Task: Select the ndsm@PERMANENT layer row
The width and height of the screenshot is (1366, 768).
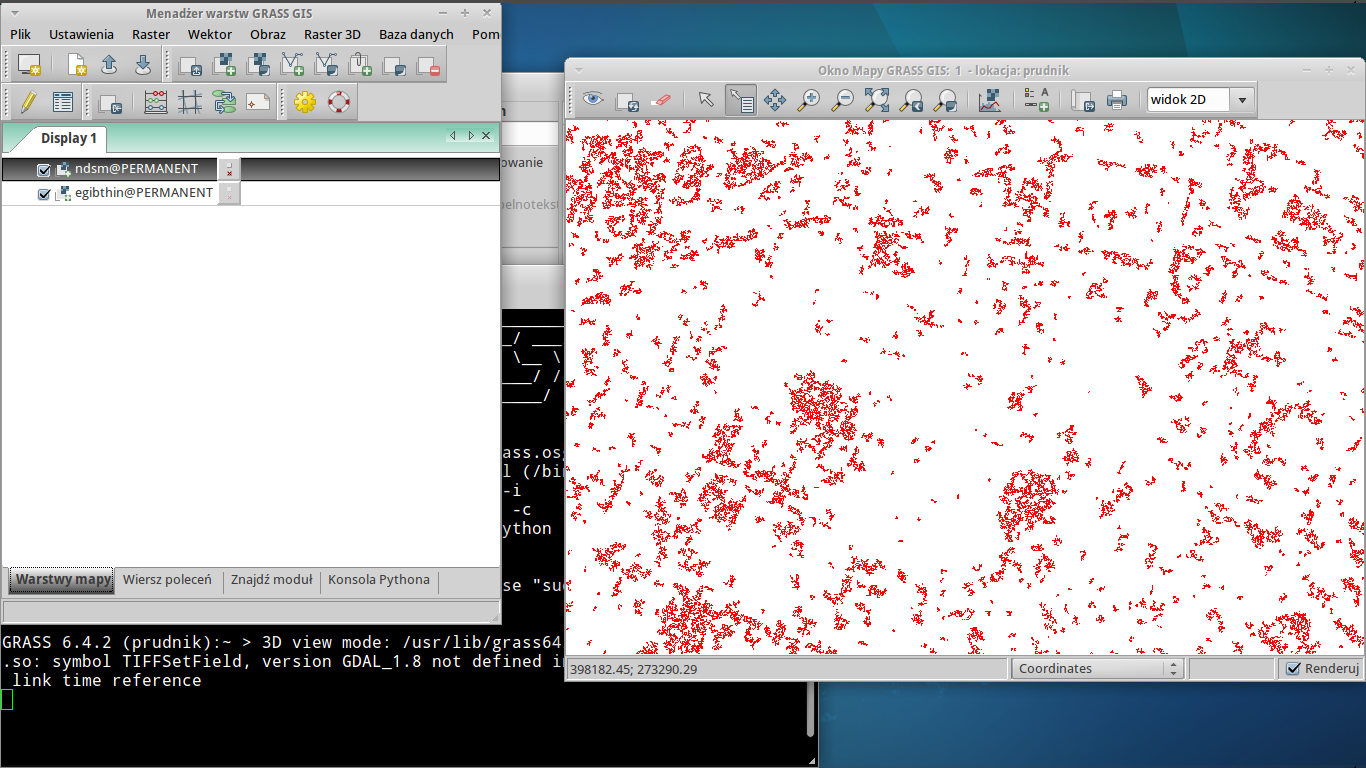Action: (x=250, y=170)
